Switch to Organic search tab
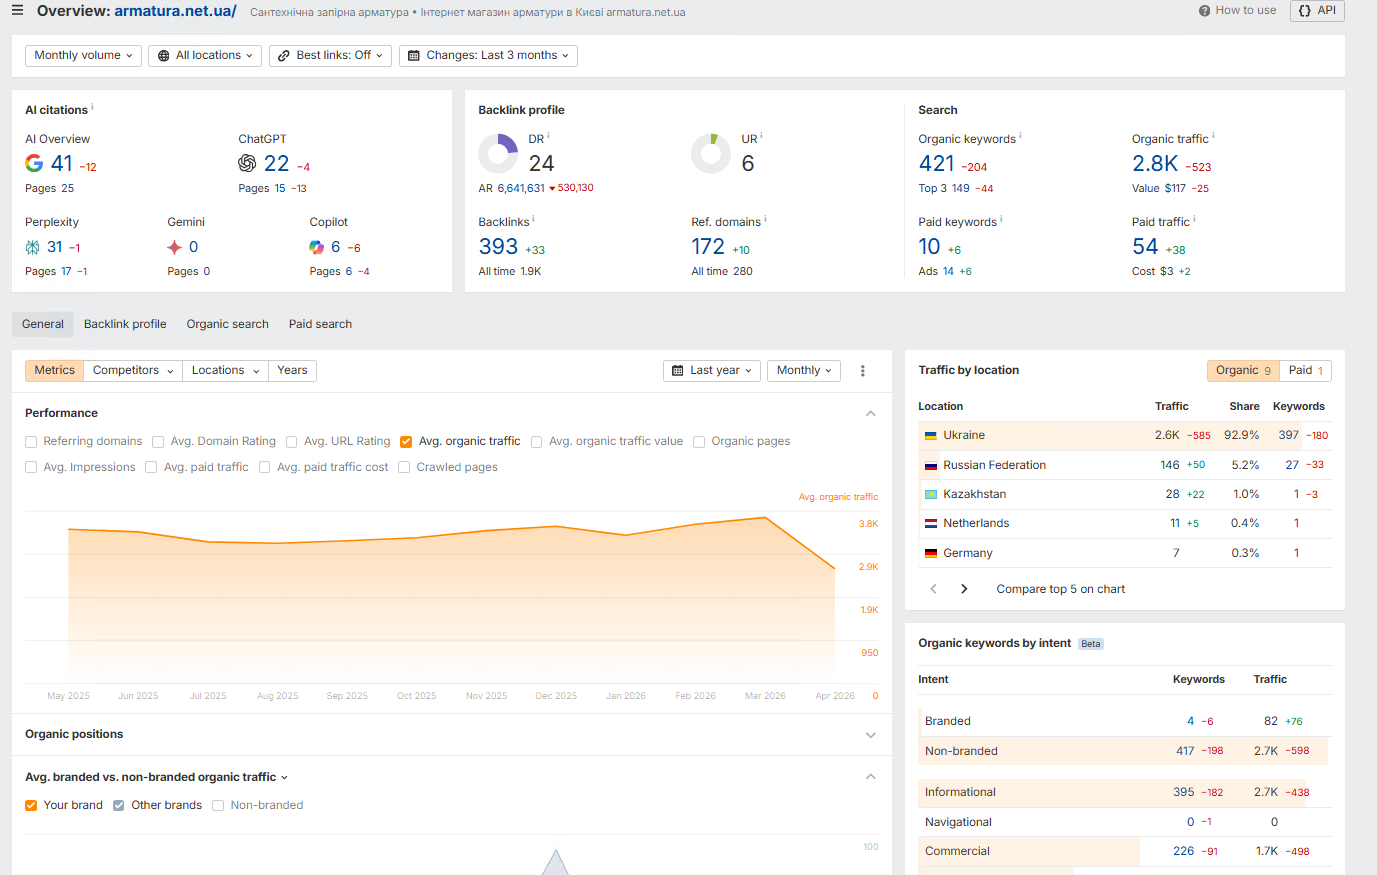Screen dimensions: 1377x875 pos(227,324)
